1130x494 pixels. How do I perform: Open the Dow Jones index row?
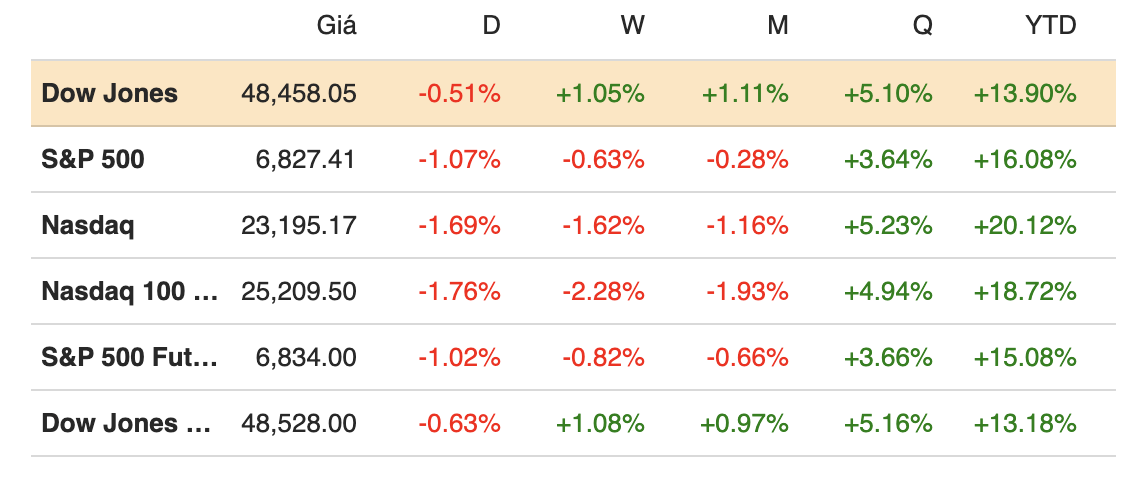(x=110, y=94)
